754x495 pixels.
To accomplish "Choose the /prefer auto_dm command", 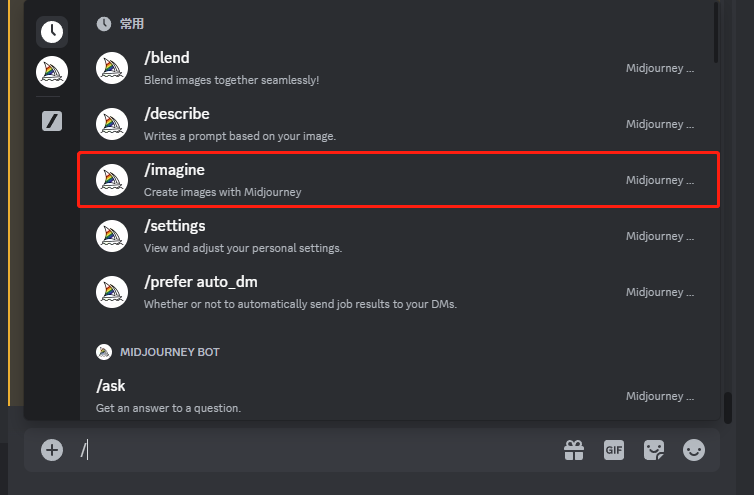I will coord(399,292).
